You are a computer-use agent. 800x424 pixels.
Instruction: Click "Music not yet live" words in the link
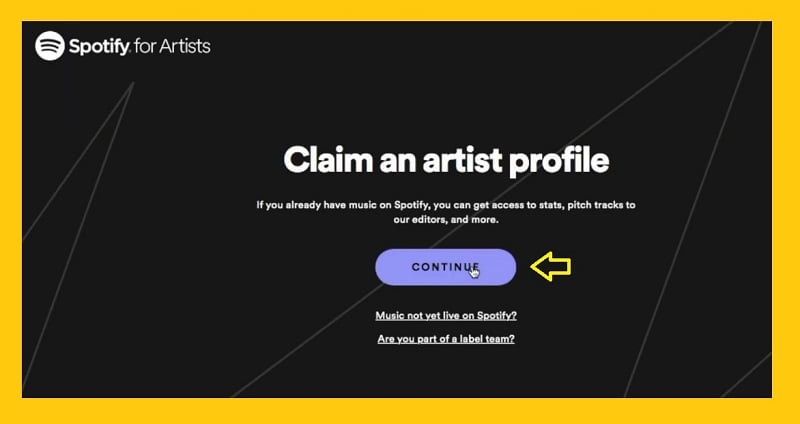413,315
